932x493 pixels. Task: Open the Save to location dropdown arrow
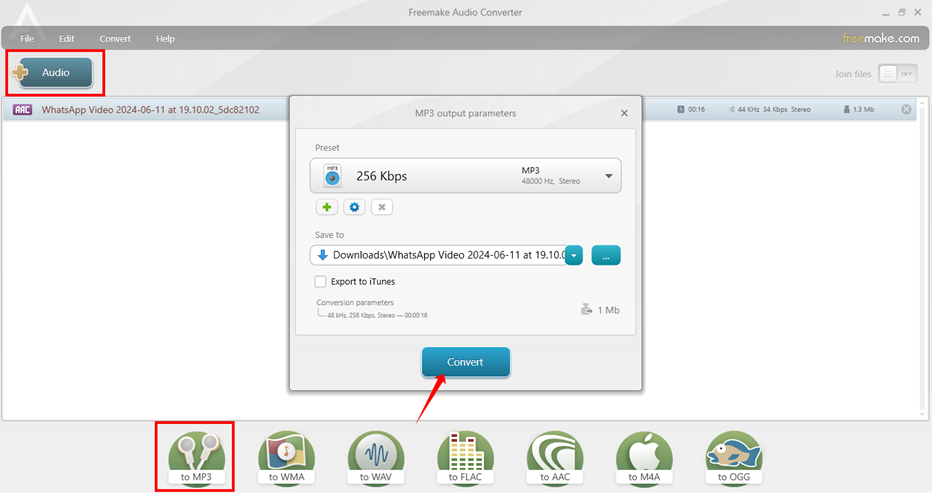tap(574, 255)
